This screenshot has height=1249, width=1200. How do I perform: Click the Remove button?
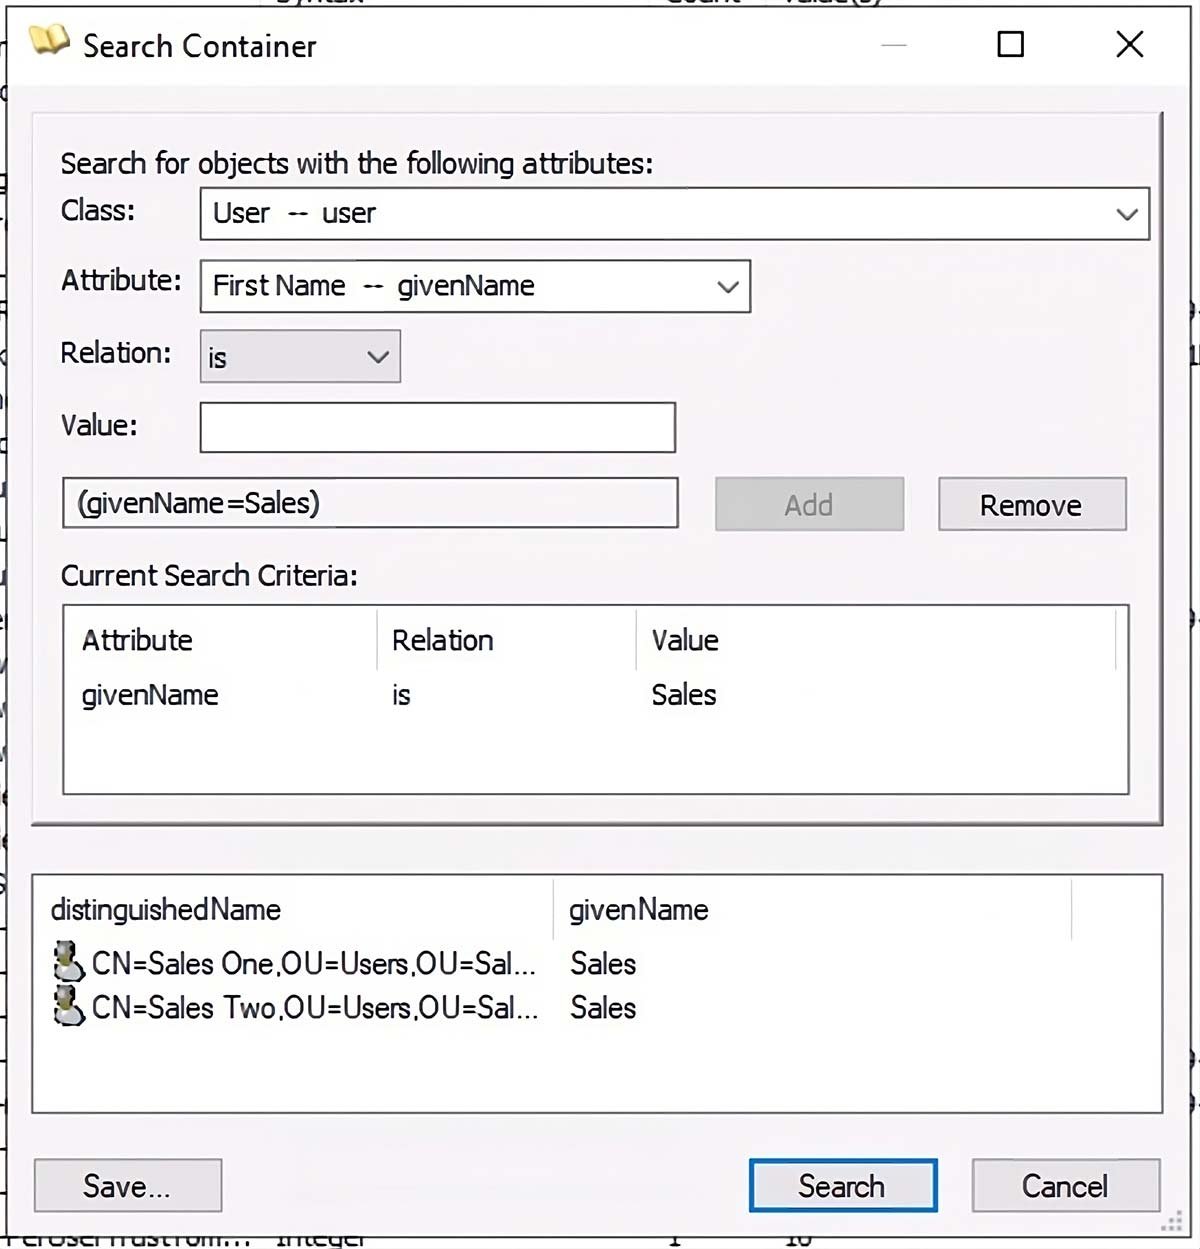pyautogui.click(x=1032, y=504)
